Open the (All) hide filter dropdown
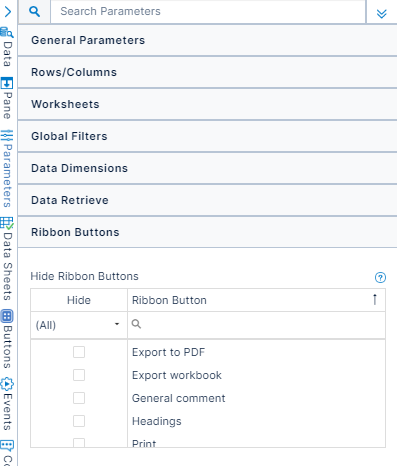The width and height of the screenshot is (397, 466). 79,325
